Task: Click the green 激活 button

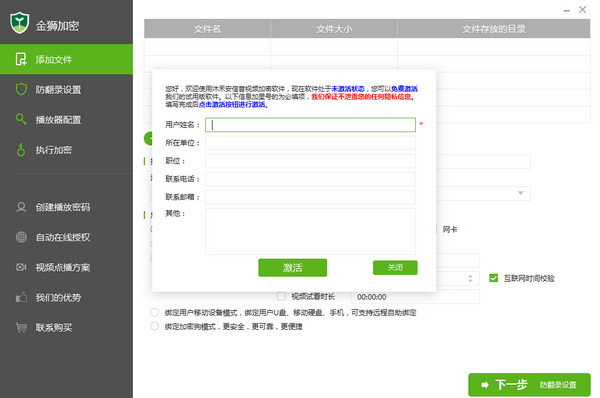Action: [x=292, y=268]
